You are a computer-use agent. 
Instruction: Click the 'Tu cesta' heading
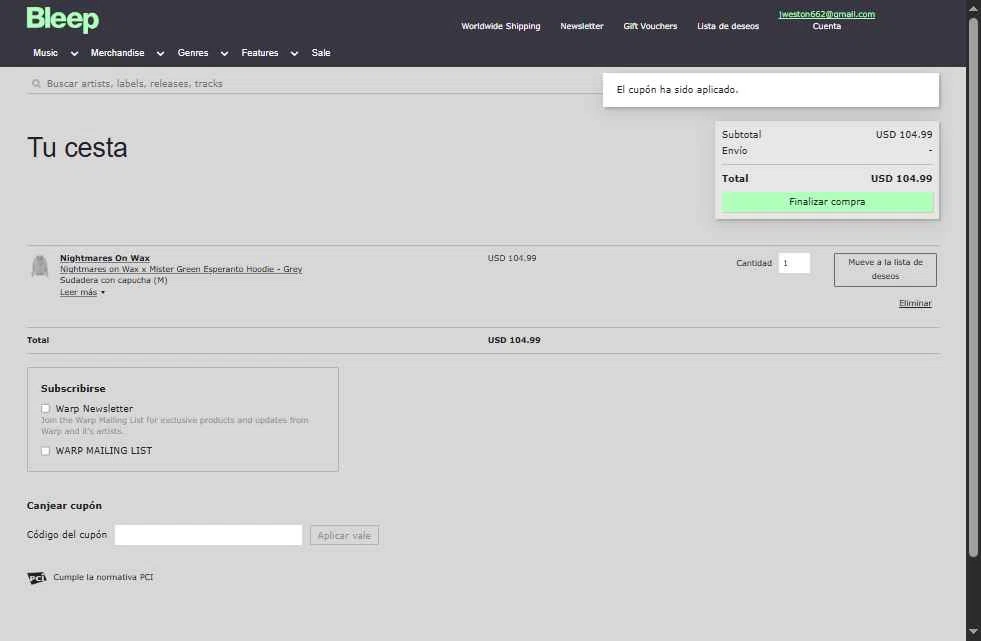click(78, 148)
